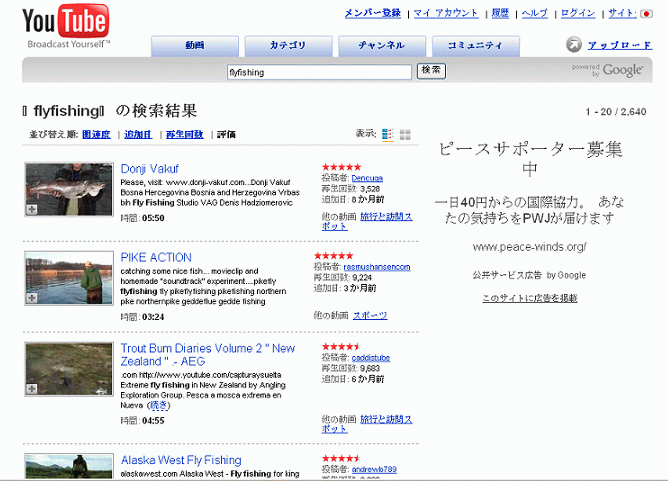668x481 pixels.
Task: Open Alaska West Fly Fishing title link
Action: click(181, 460)
